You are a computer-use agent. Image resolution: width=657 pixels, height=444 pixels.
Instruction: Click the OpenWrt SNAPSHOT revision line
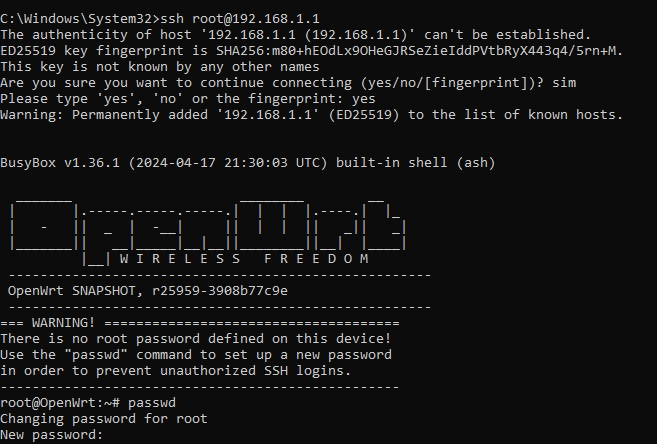(x=147, y=291)
